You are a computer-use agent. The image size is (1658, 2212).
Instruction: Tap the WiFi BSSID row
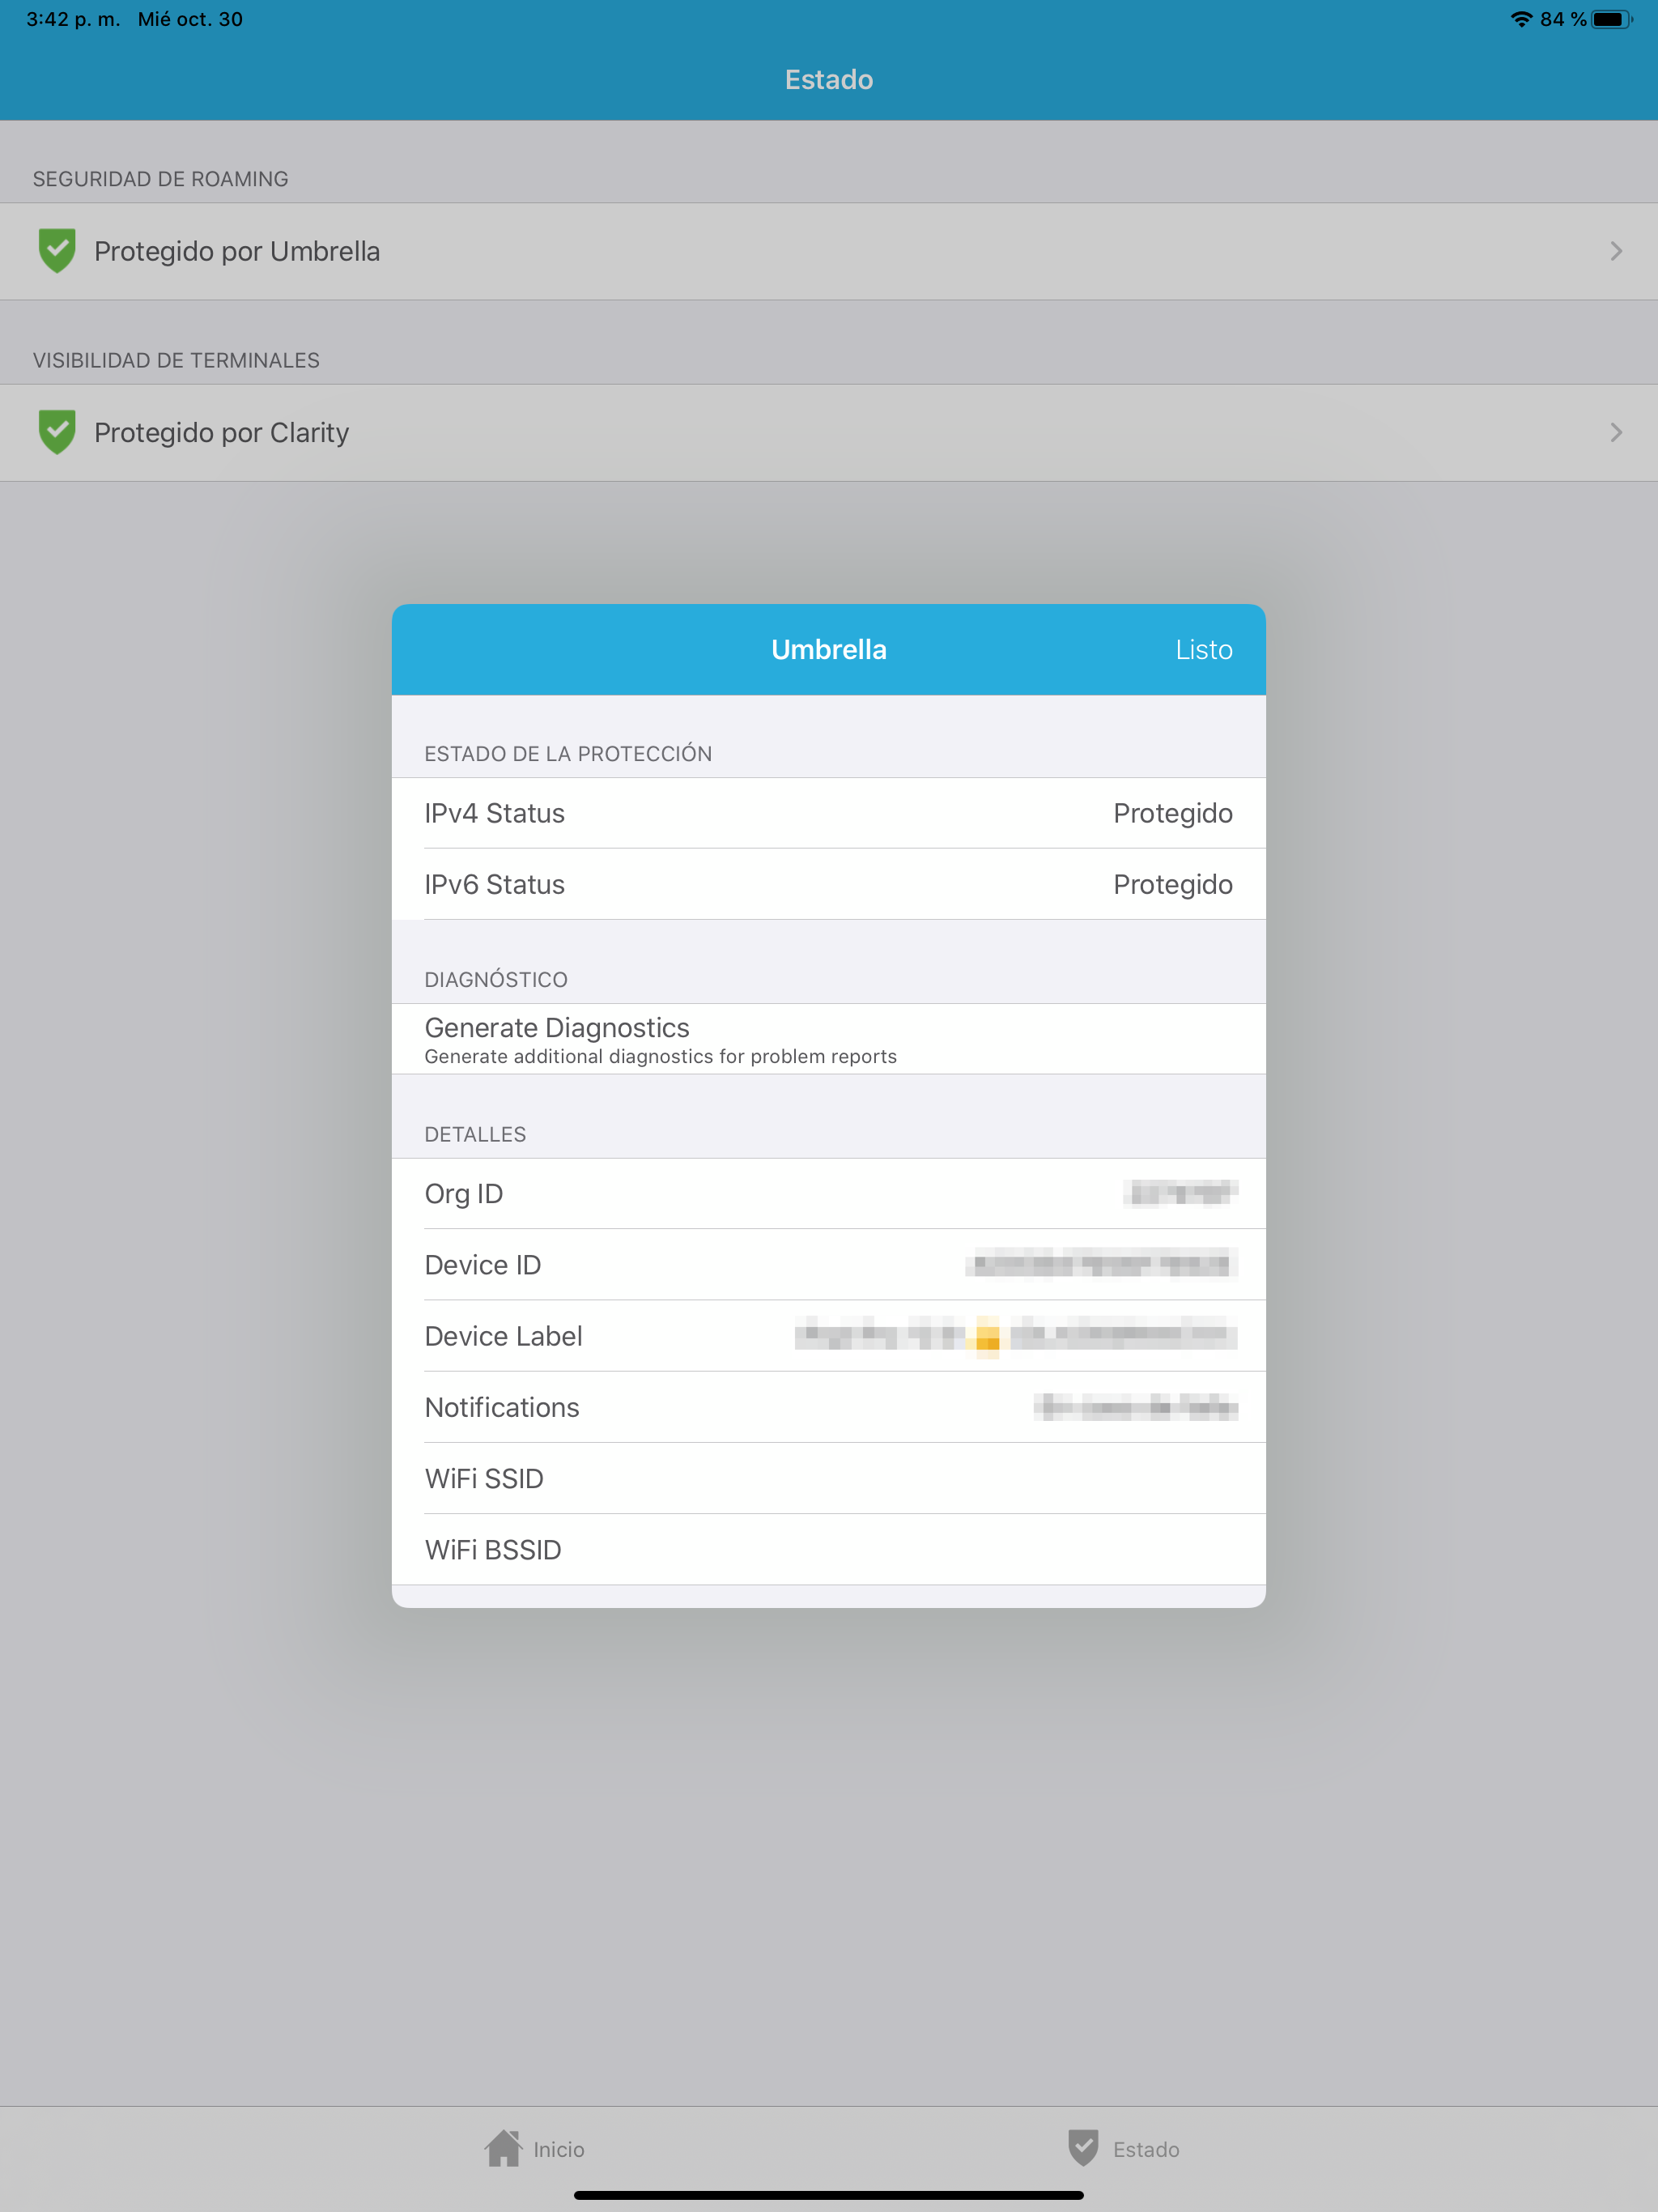click(x=828, y=1549)
